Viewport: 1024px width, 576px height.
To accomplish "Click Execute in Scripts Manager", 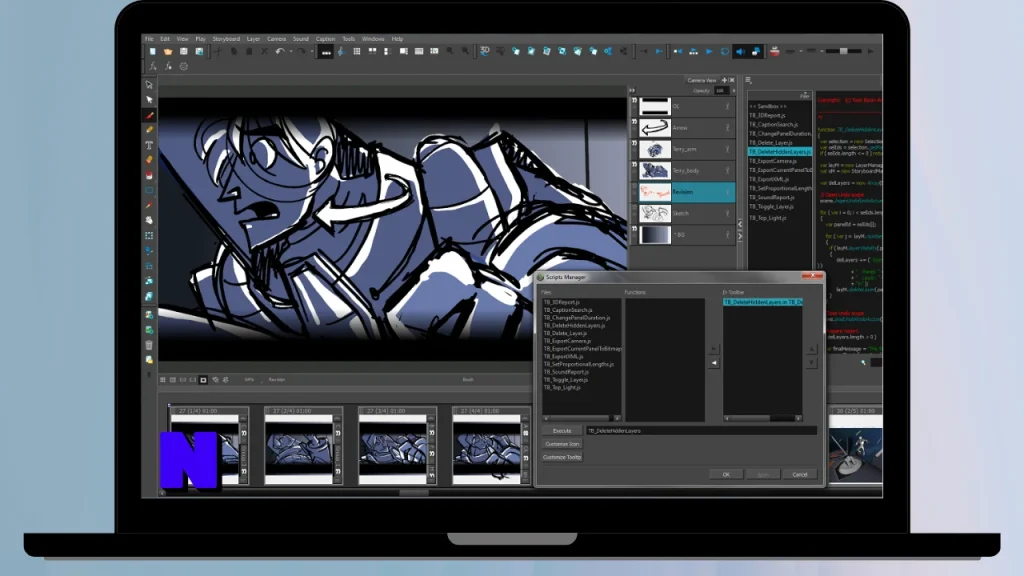I will (x=562, y=431).
